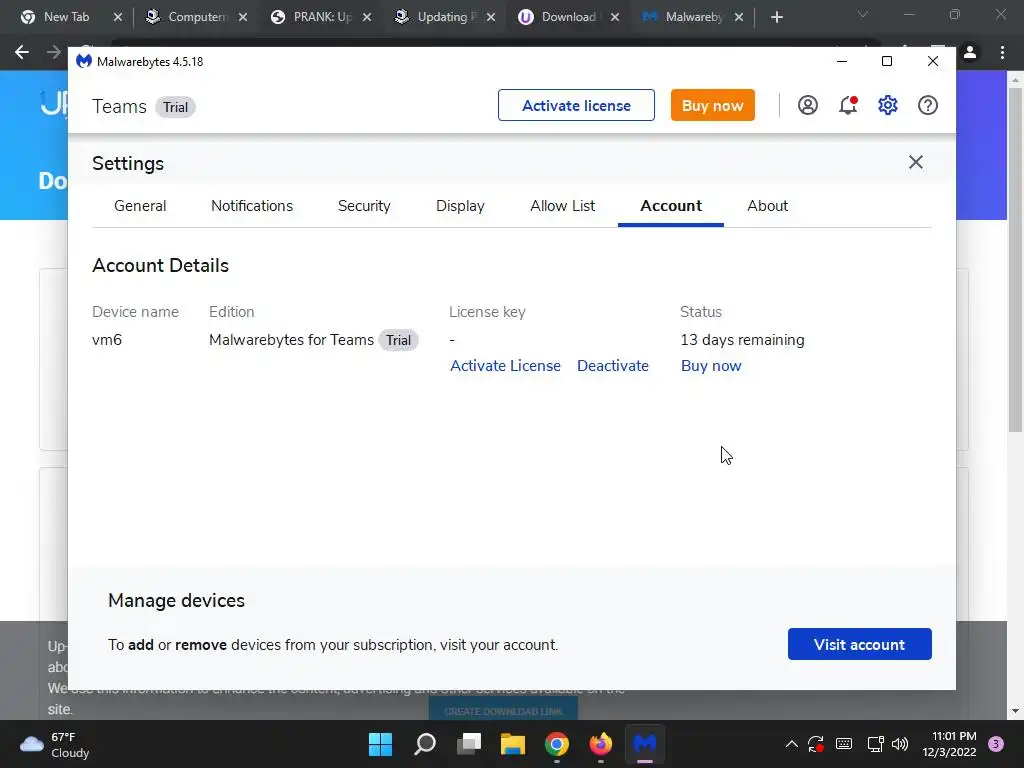The width and height of the screenshot is (1024, 768).
Task: Click the Activate license button in the header
Action: (x=576, y=105)
